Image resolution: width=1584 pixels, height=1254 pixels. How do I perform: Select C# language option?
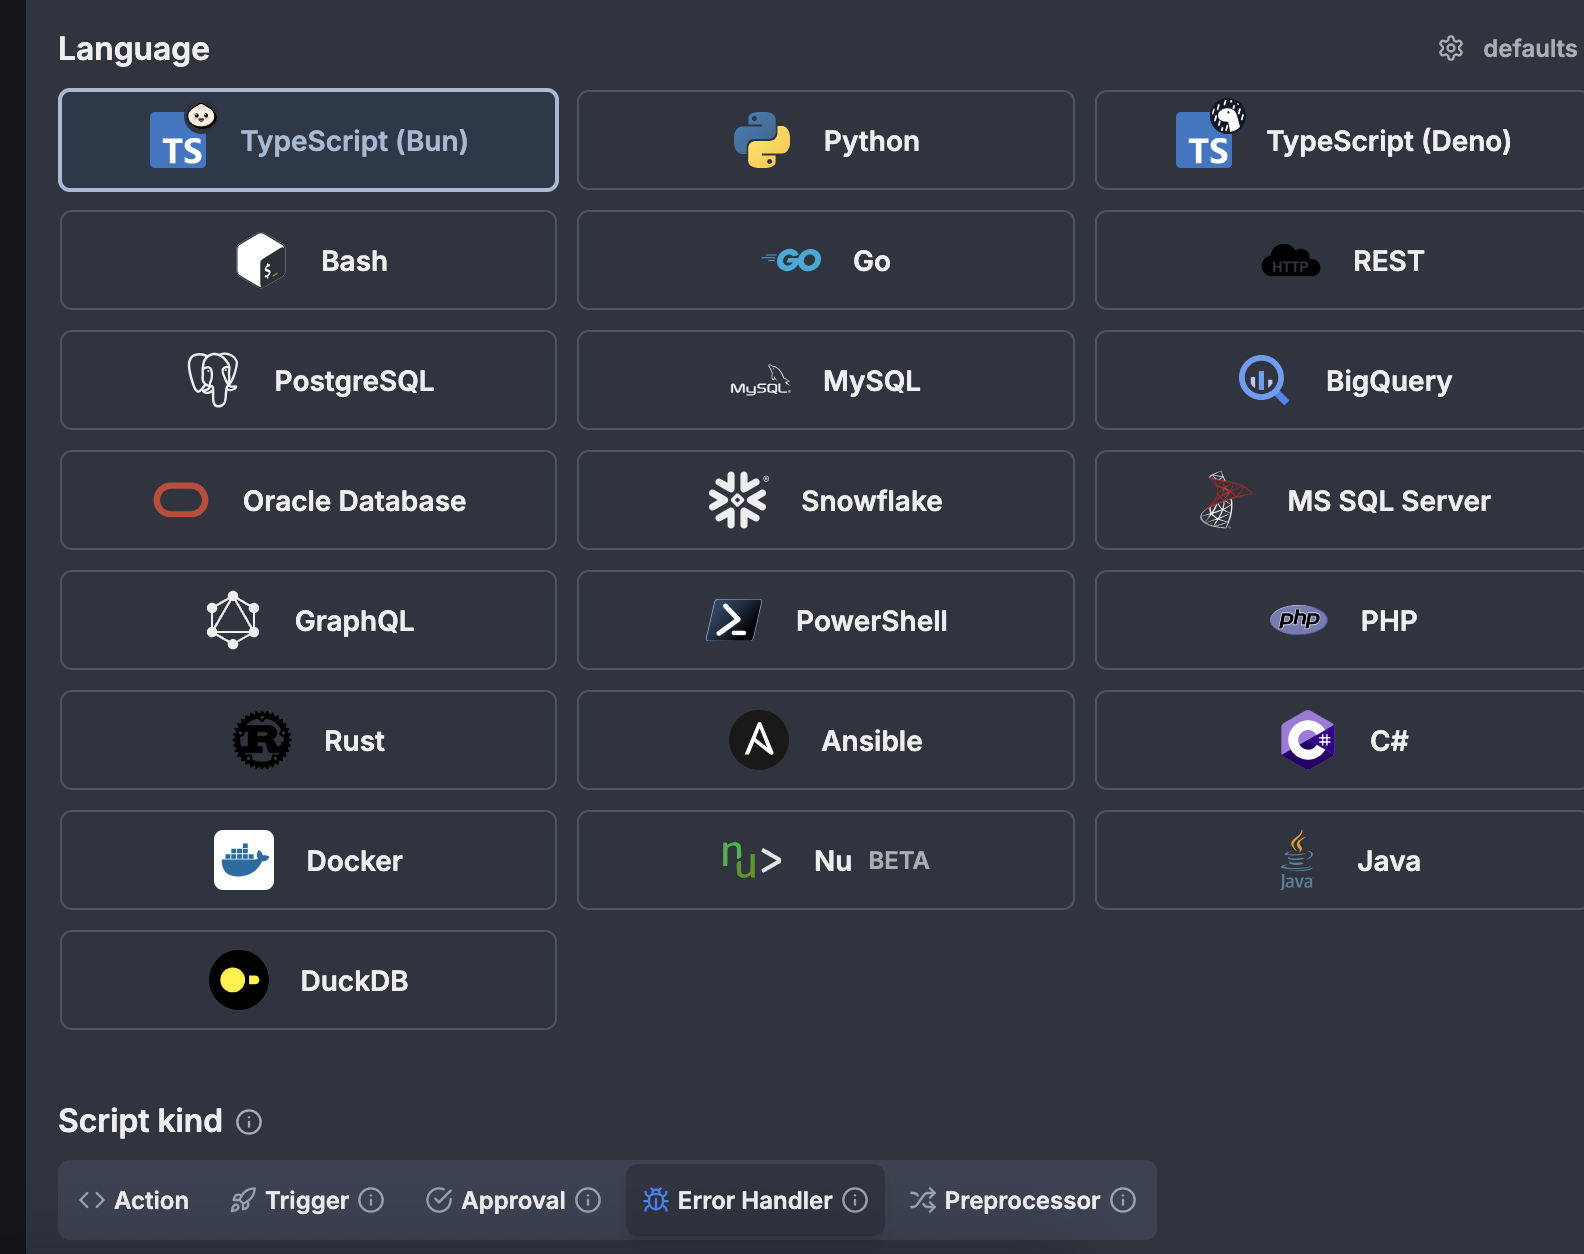coord(1340,740)
